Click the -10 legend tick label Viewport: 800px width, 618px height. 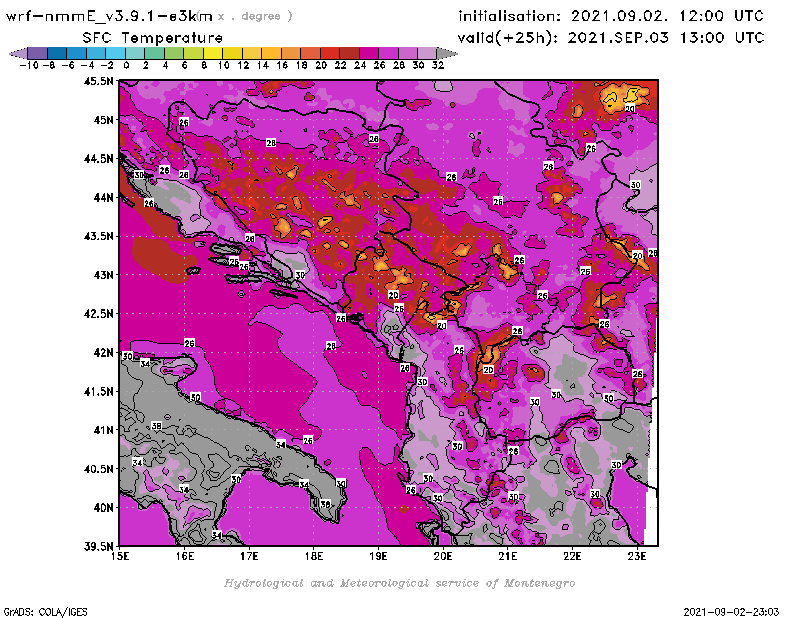29,66
